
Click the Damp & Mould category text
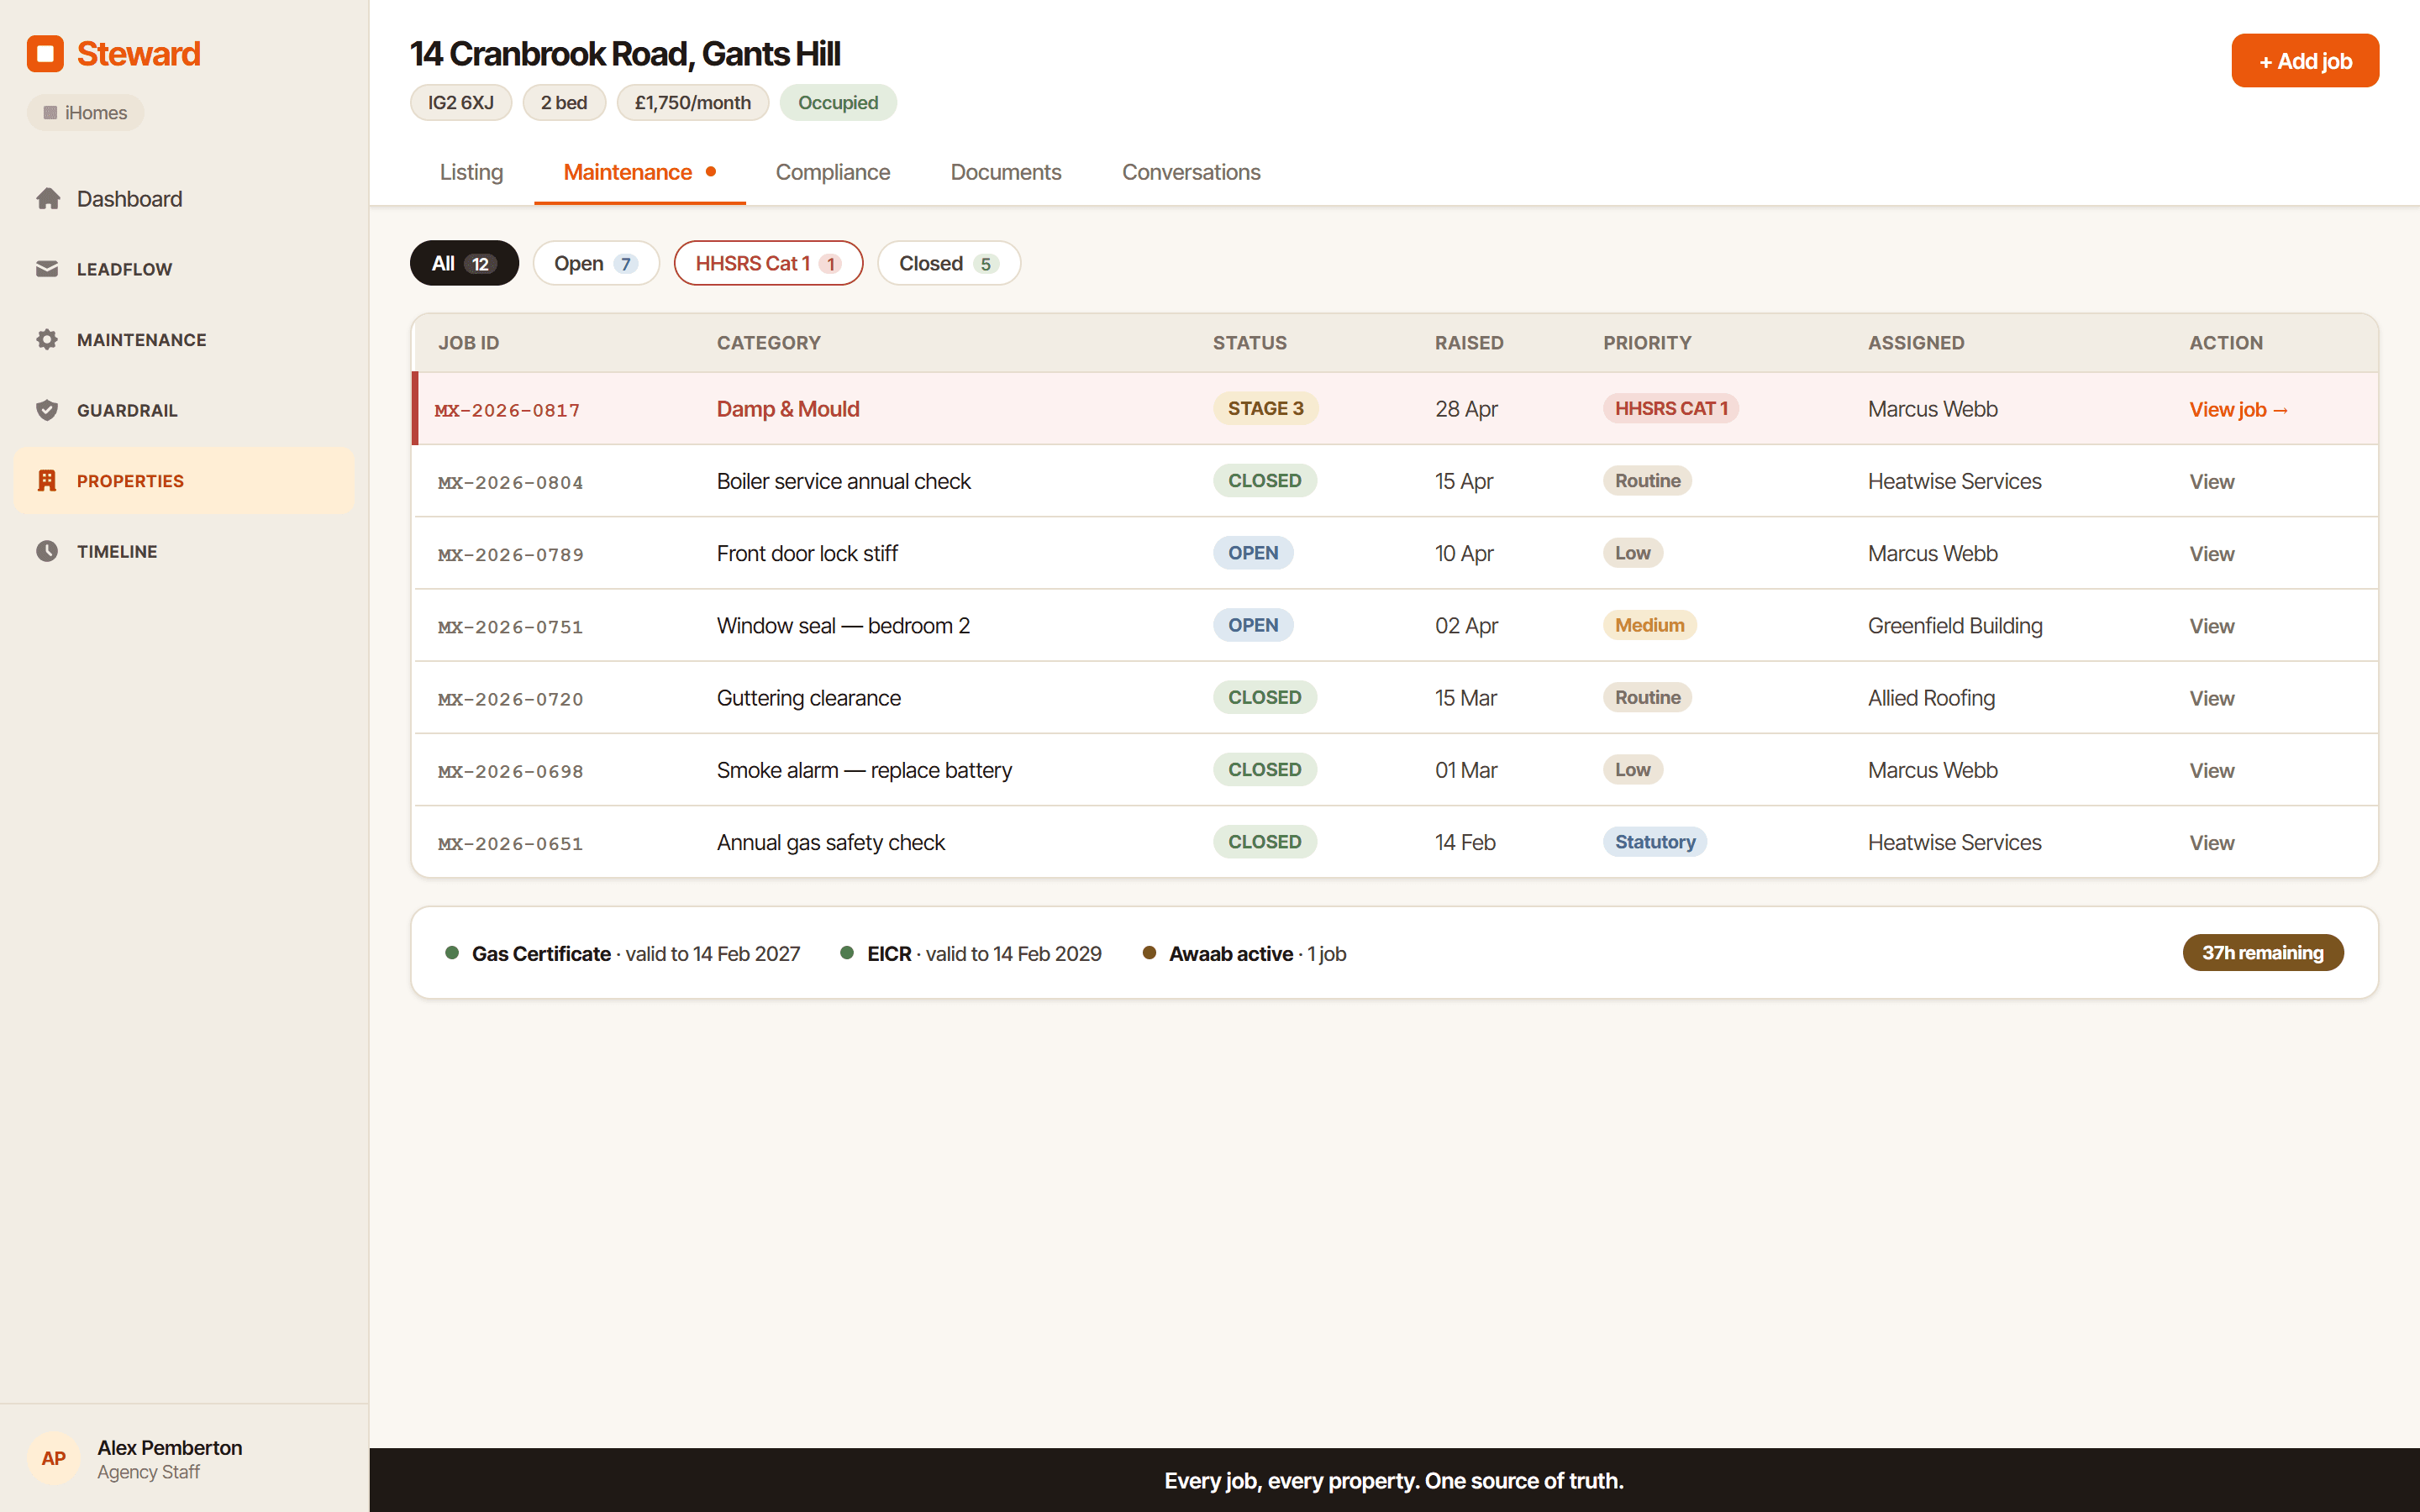coord(788,409)
